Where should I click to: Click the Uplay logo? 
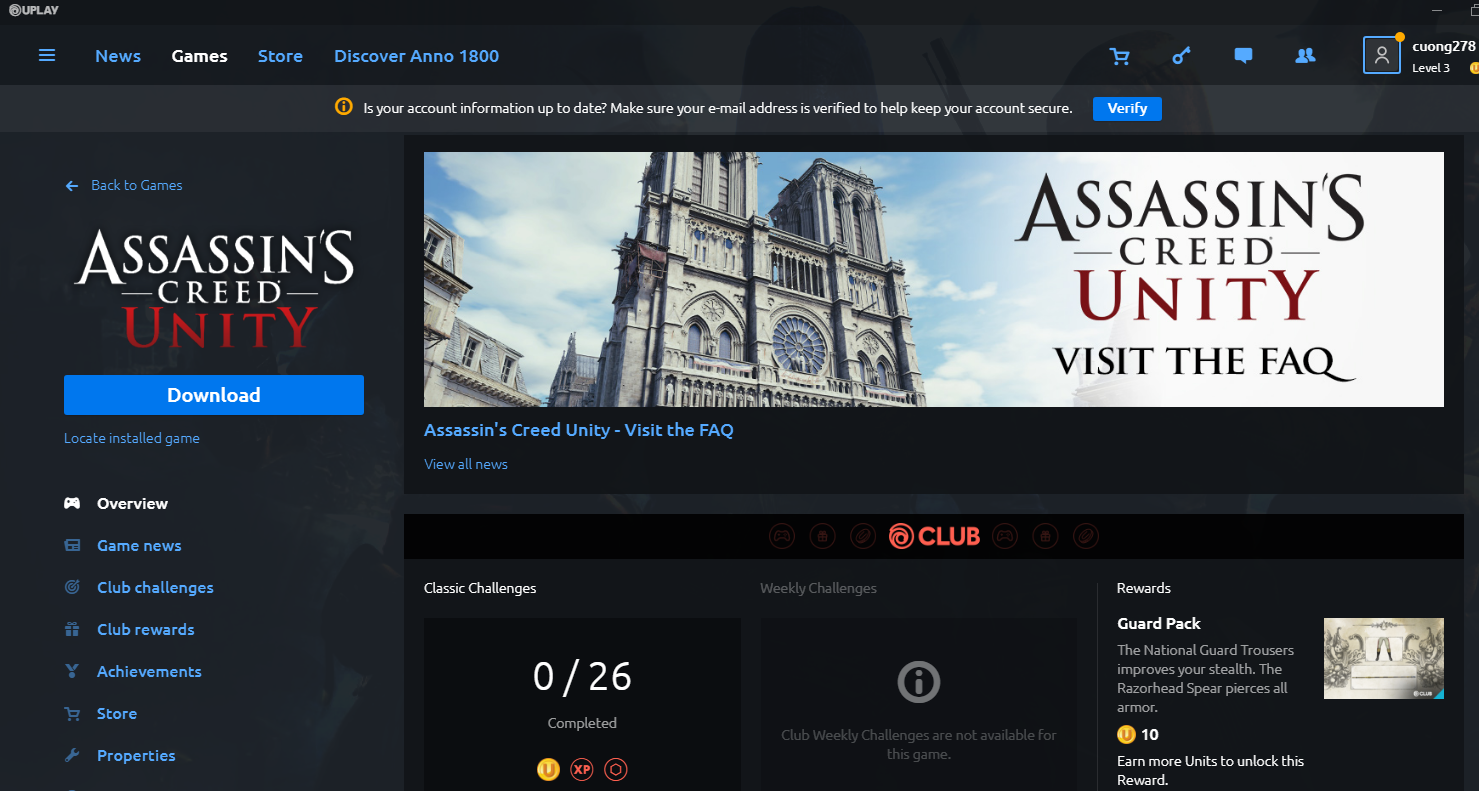[x=34, y=9]
